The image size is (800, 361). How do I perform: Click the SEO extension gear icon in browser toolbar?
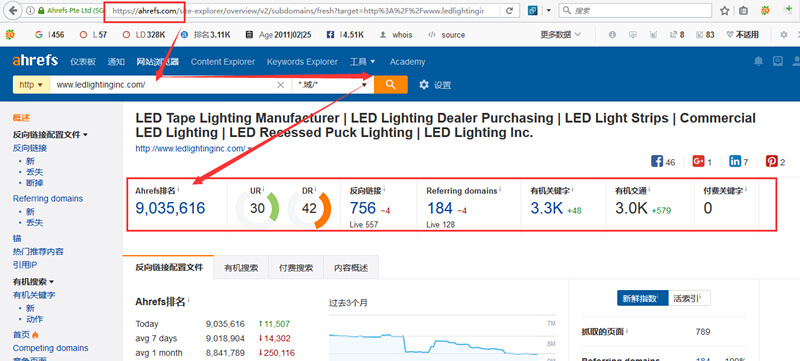tap(765, 10)
